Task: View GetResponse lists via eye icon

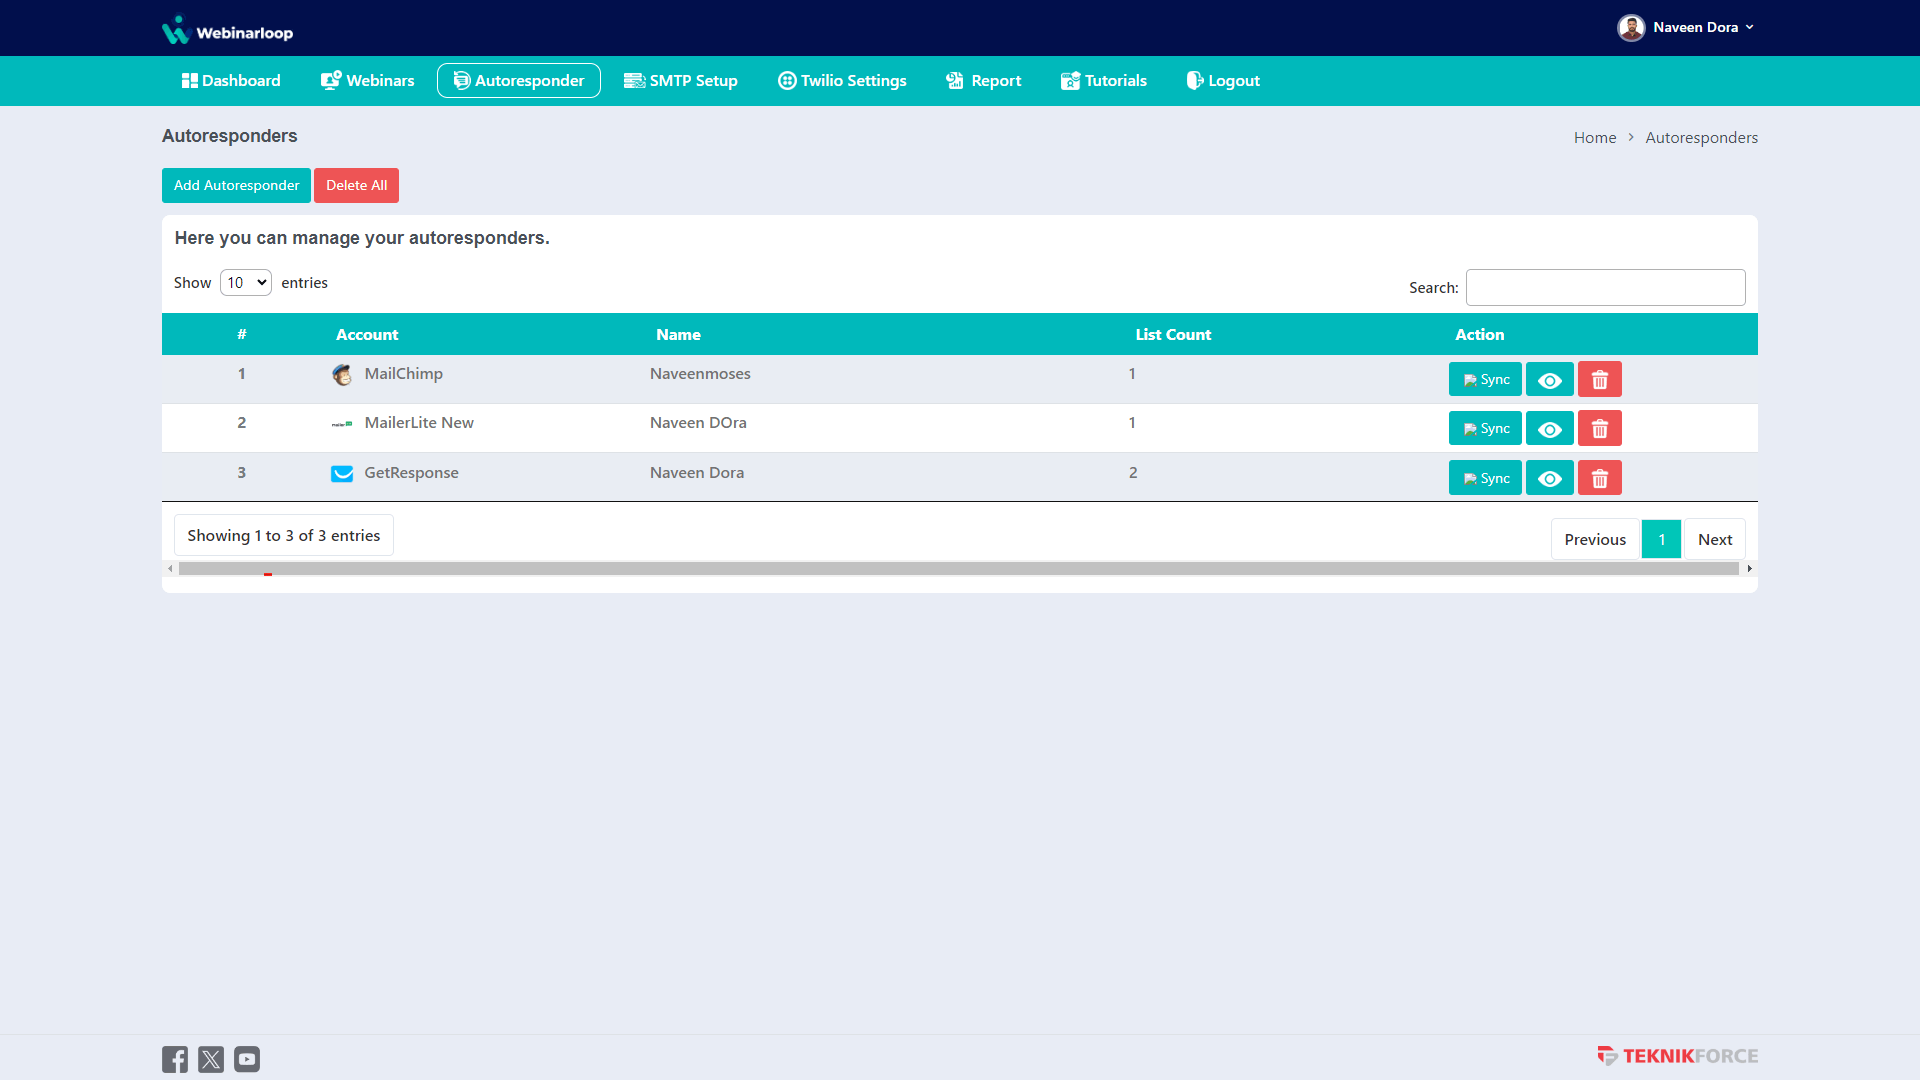Action: [1549, 479]
